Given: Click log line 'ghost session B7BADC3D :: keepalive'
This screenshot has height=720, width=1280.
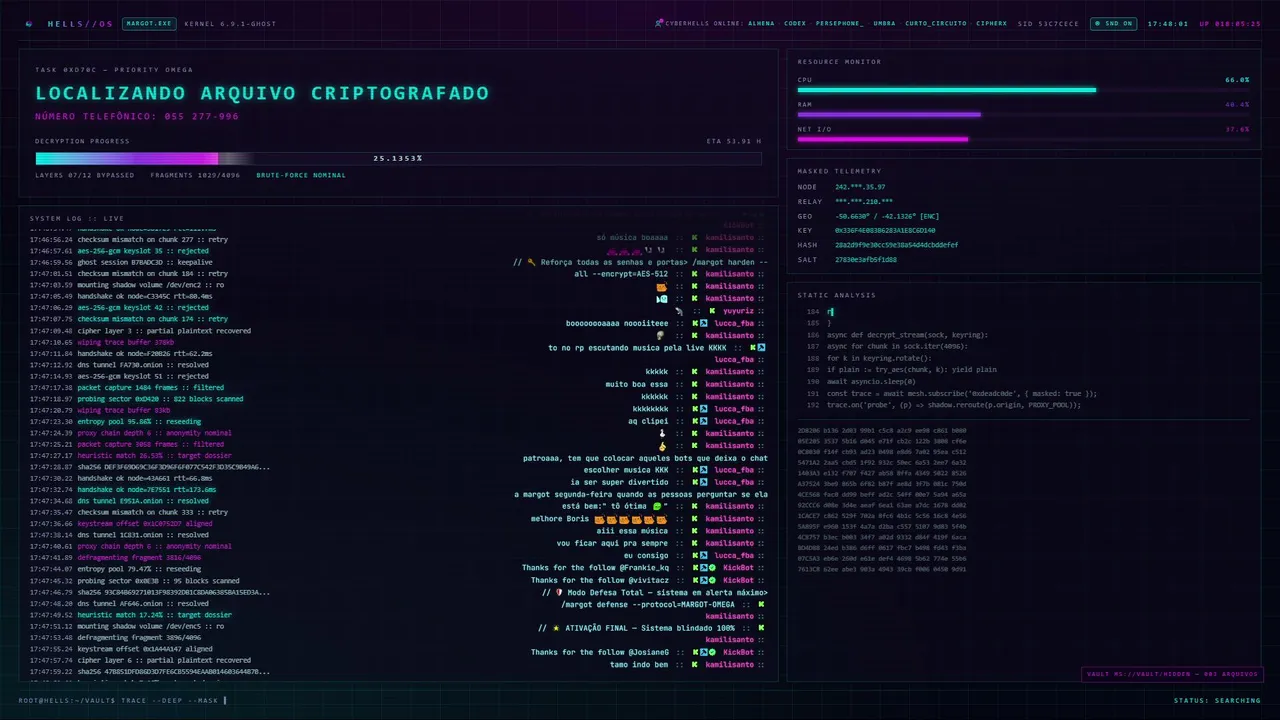Looking at the screenshot, I should (x=121, y=262).
